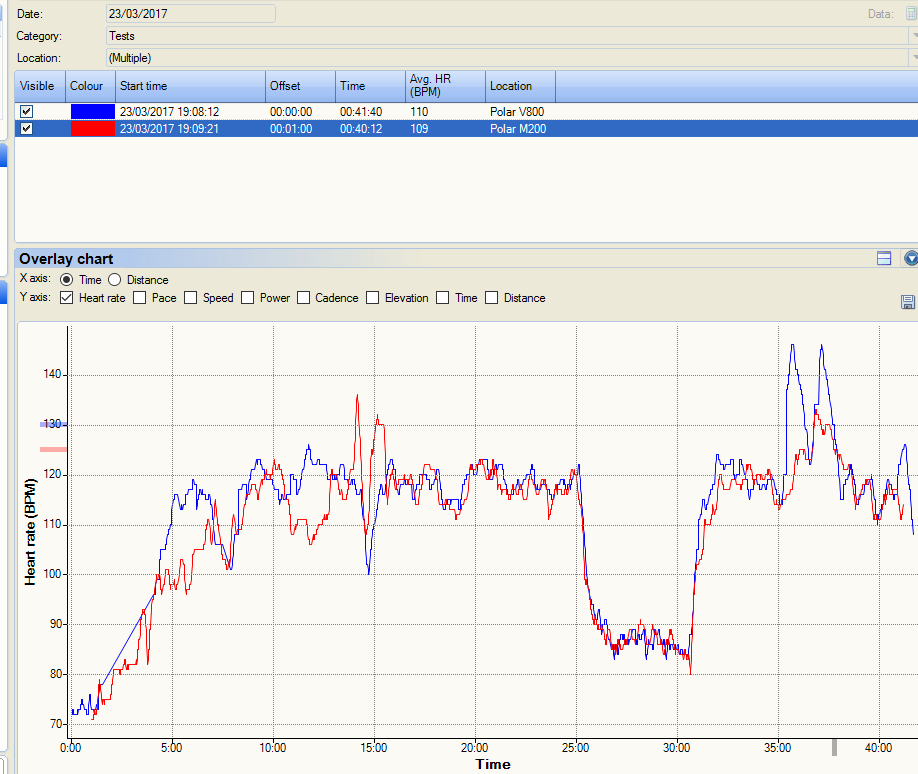Sort by the Avg. HR column header
Viewport: 918px width, 774px height.
[445, 86]
